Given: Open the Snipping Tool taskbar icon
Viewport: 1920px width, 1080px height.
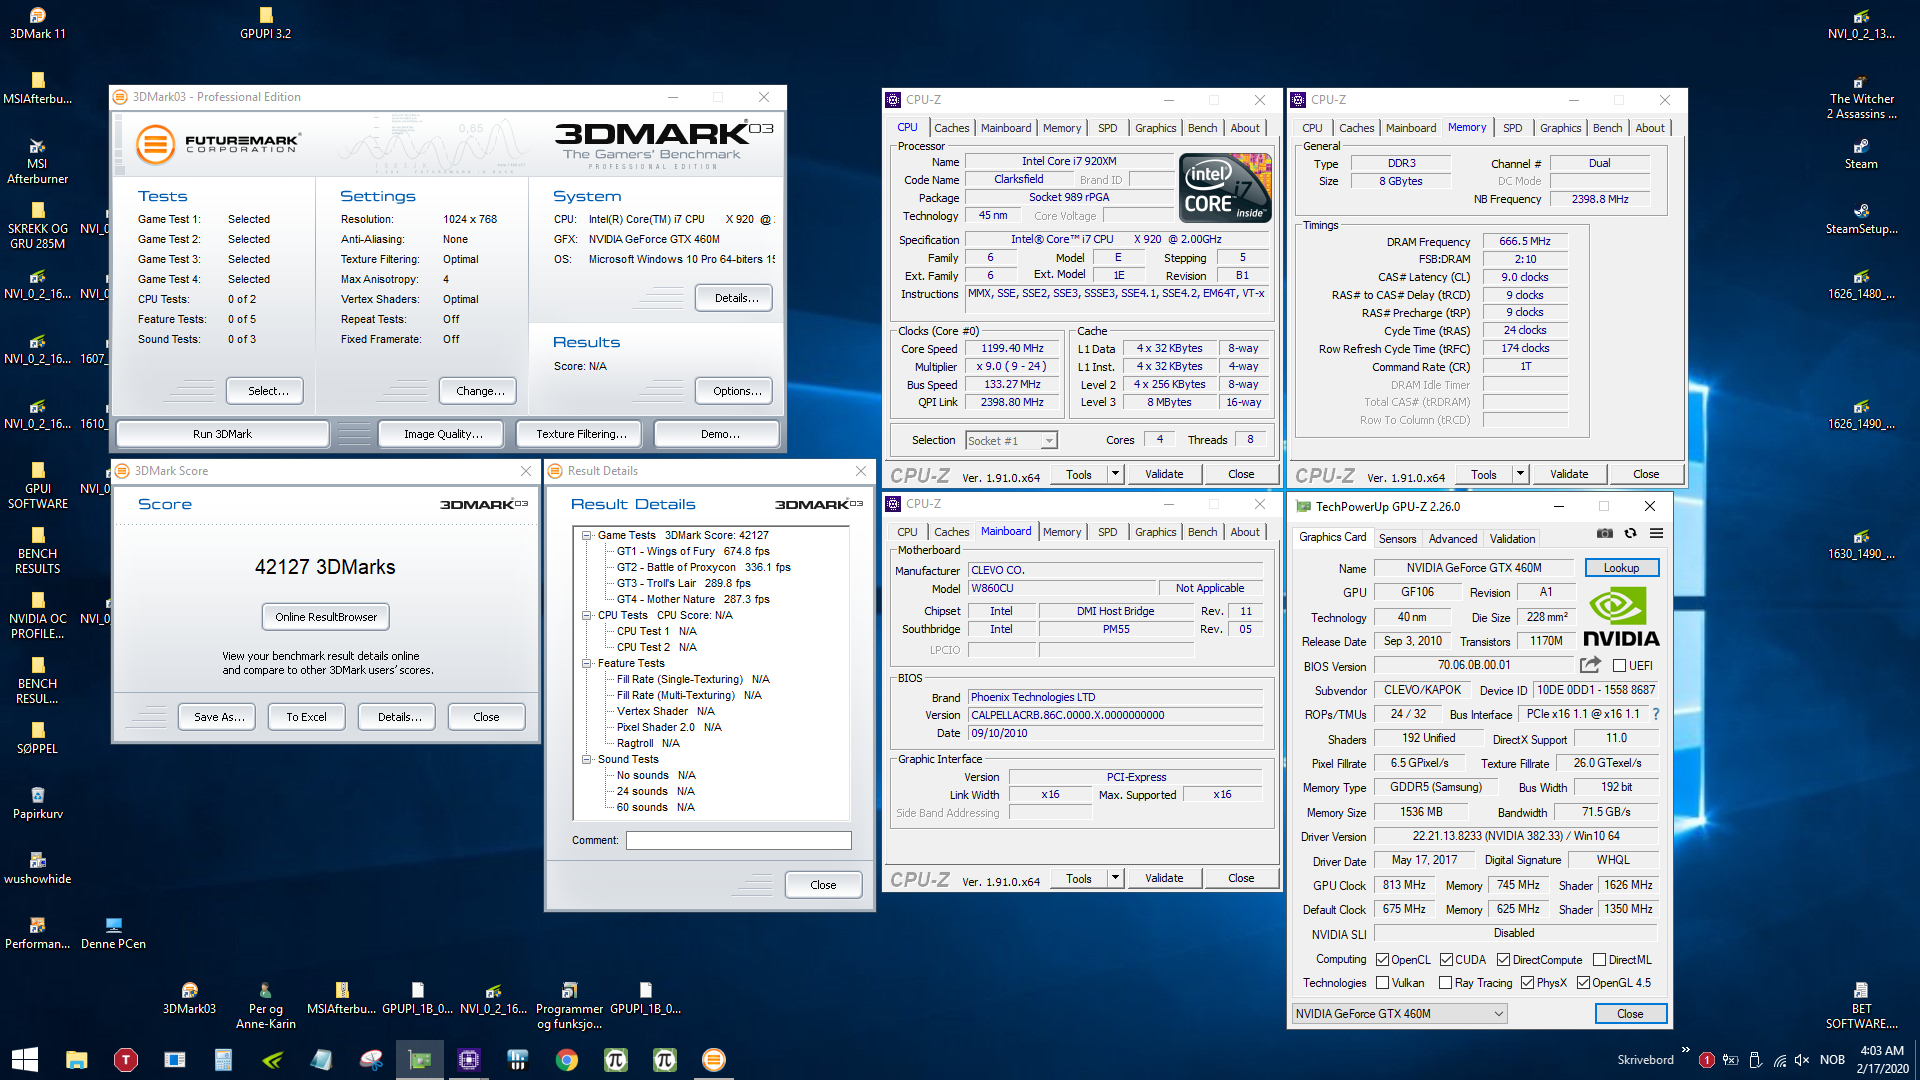Looking at the screenshot, I should pyautogui.click(x=371, y=1060).
